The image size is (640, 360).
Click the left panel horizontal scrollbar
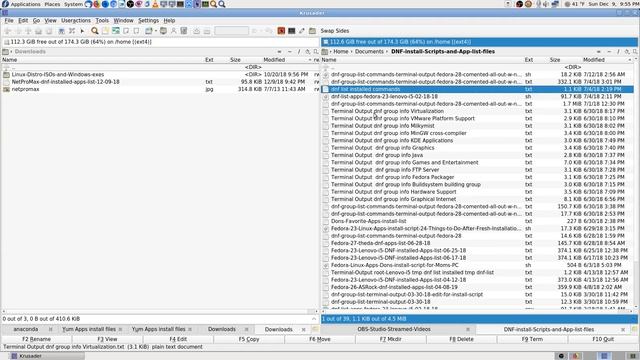pyautogui.click(x=160, y=311)
